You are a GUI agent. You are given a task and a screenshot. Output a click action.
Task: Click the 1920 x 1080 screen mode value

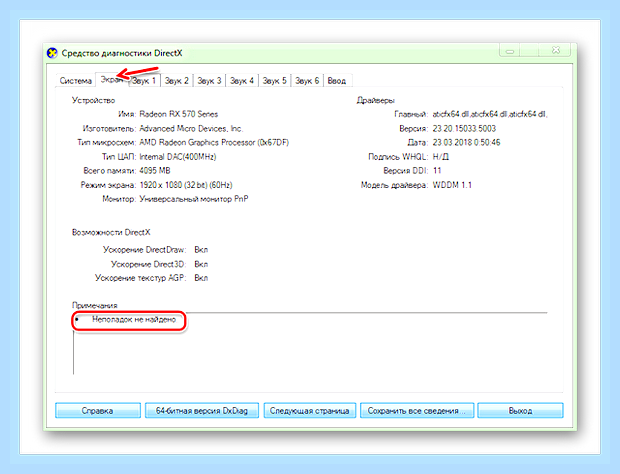(x=186, y=185)
